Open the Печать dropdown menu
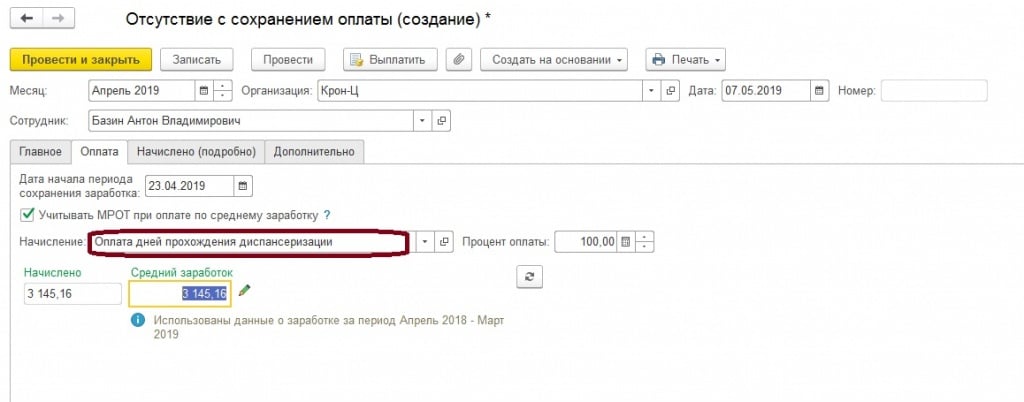 686,59
